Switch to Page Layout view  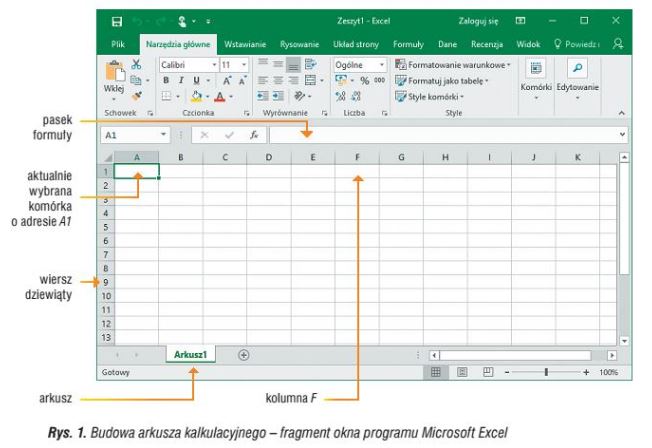pyautogui.click(x=462, y=372)
